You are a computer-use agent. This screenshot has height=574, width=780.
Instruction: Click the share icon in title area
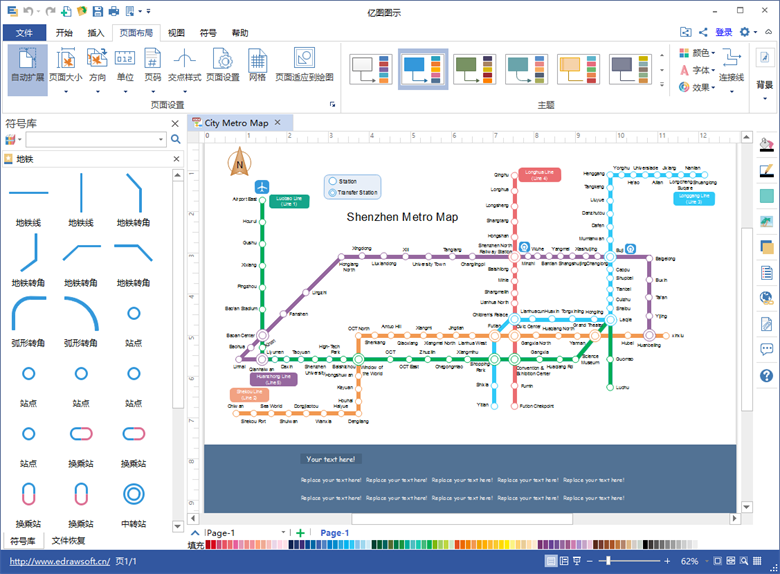tap(703, 32)
